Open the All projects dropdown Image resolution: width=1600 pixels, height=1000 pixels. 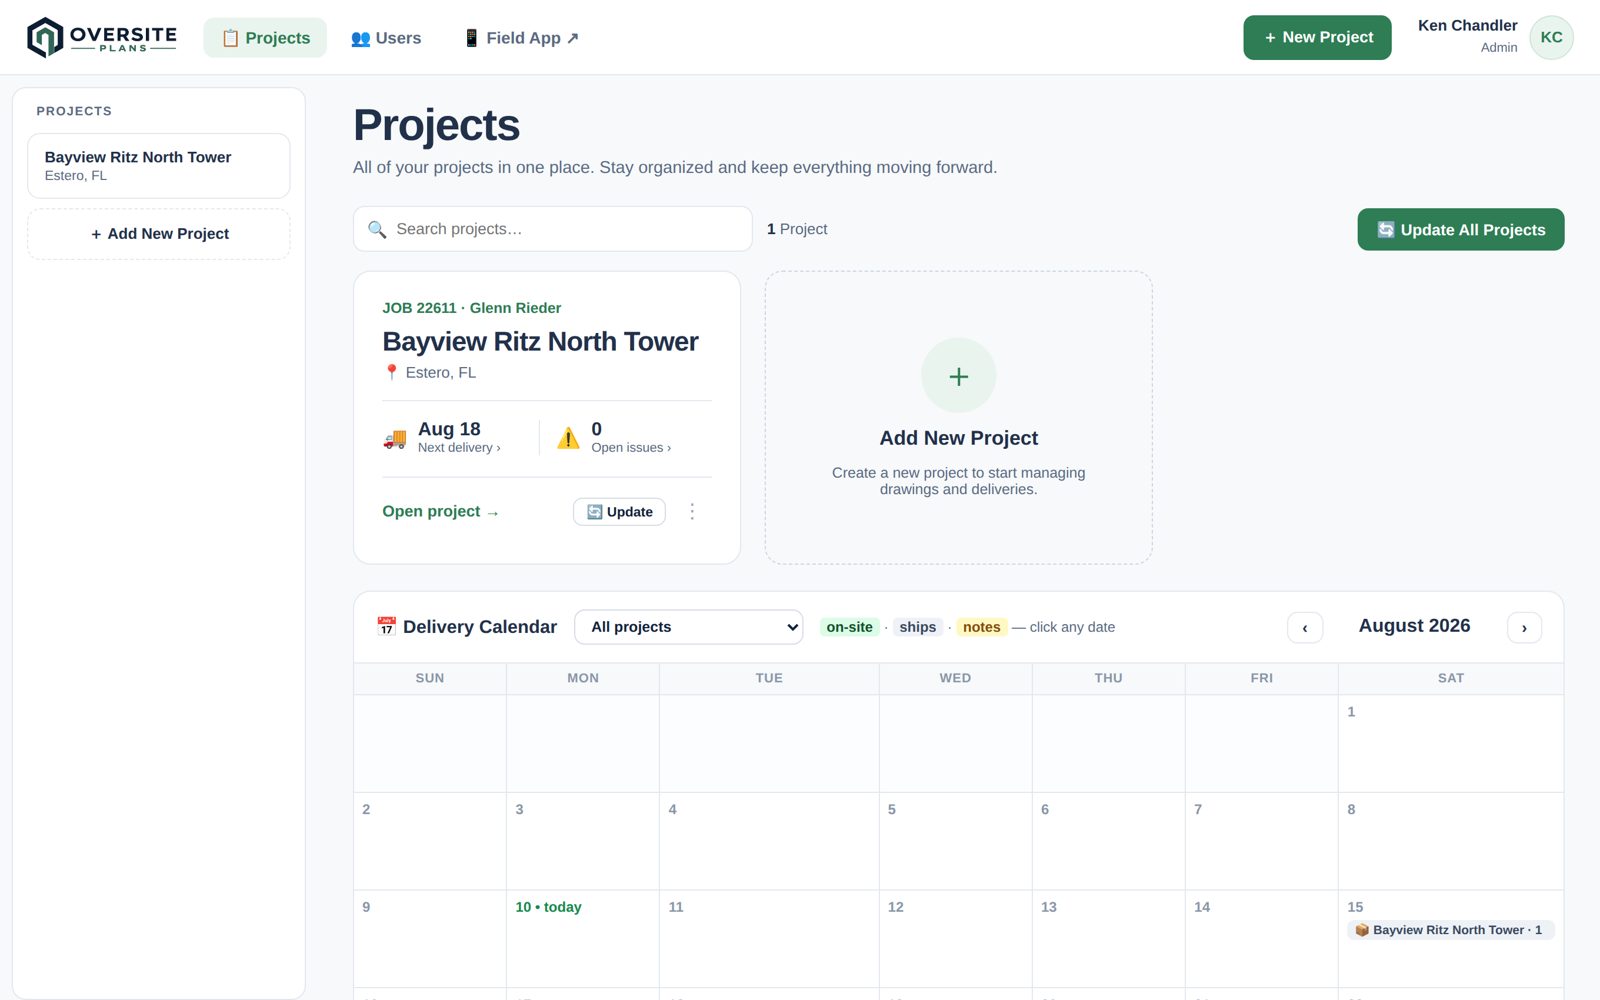click(x=688, y=627)
